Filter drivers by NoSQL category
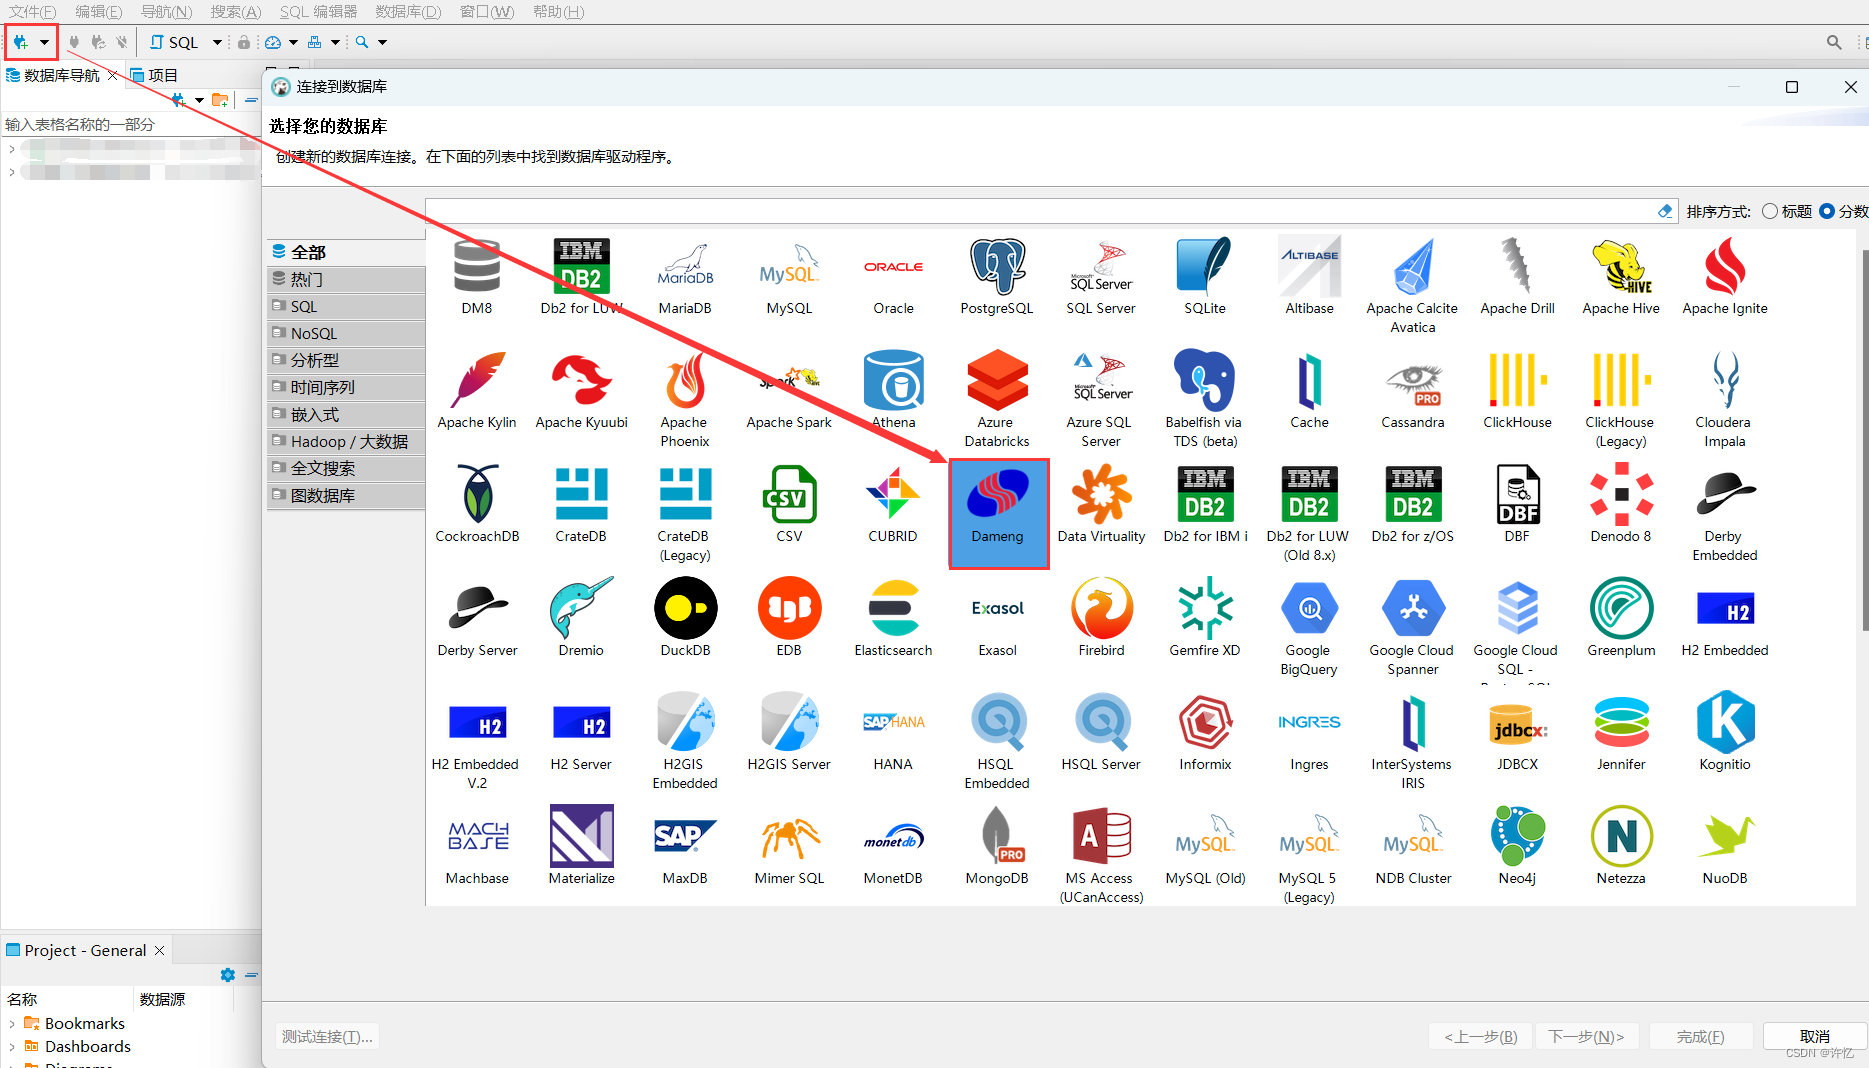This screenshot has width=1869, height=1068. [x=346, y=333]
